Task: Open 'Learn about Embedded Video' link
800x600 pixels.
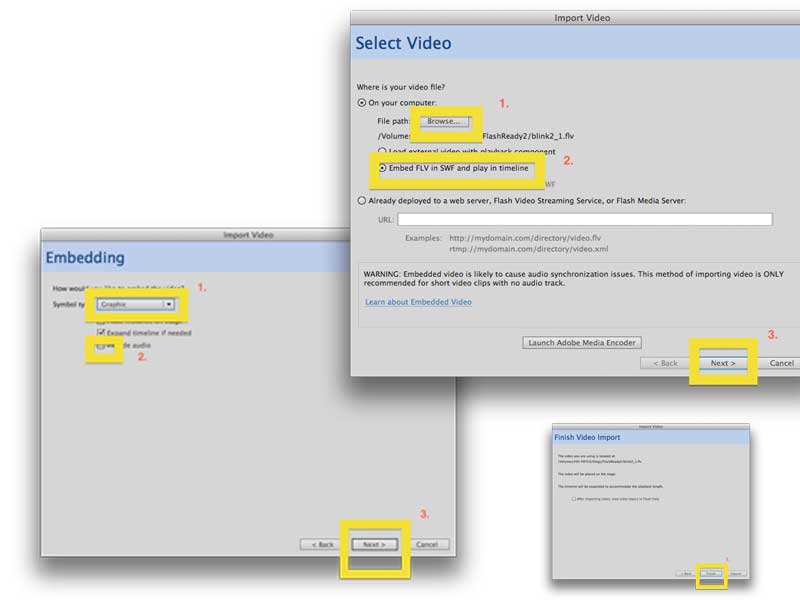Action: pyautogui.click(x=418, y=301)
